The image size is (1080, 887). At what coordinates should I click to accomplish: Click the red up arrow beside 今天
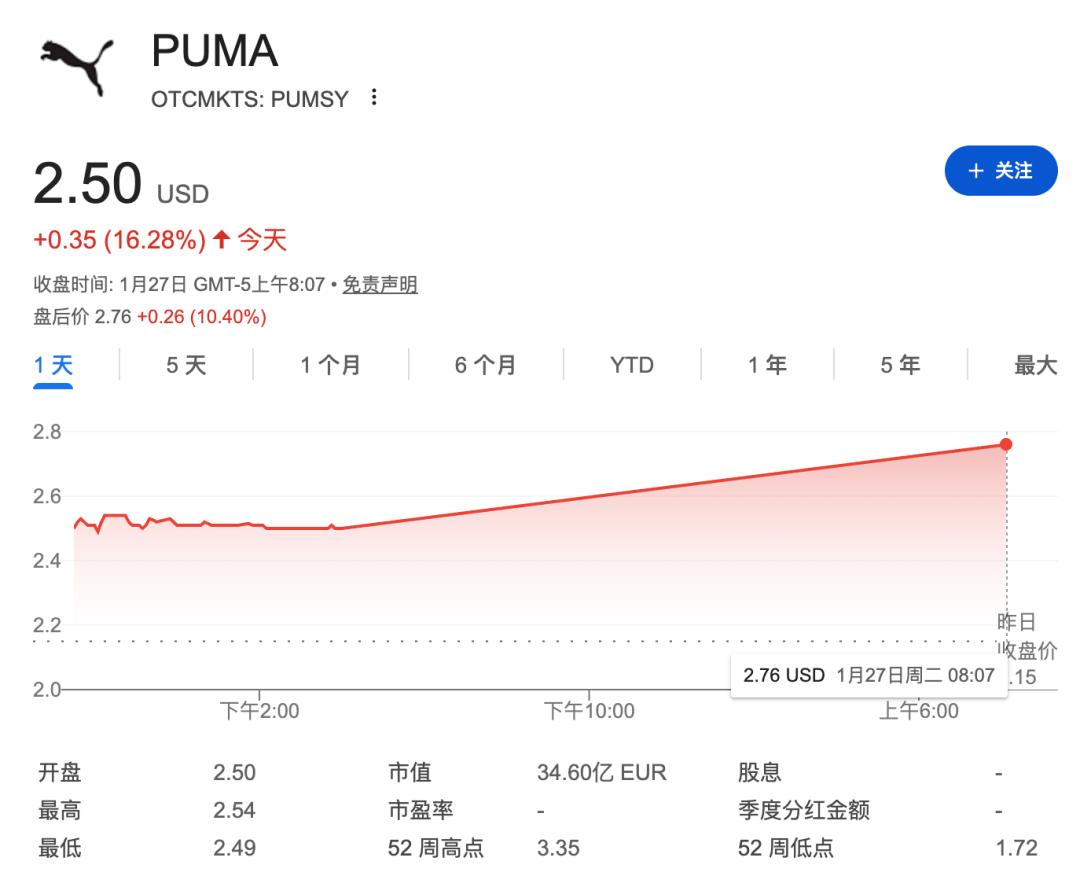tap(221, 240)
